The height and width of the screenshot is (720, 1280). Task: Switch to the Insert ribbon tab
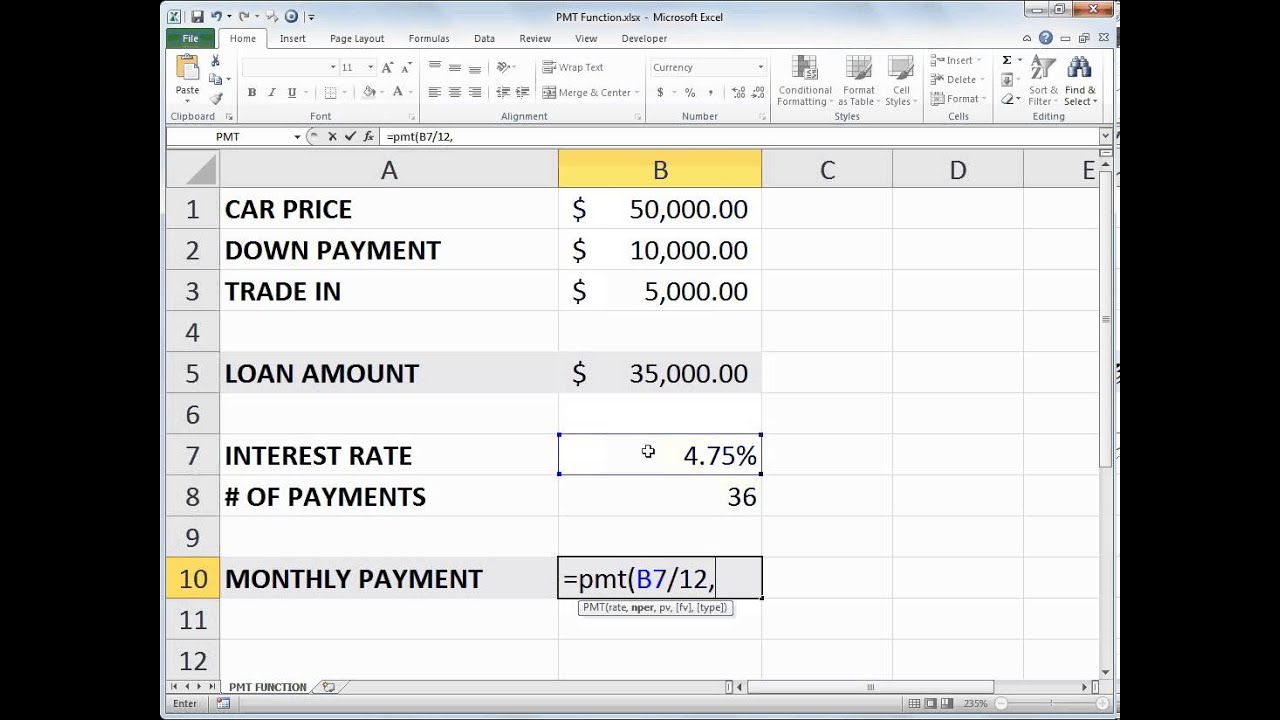[x=293, y=38]
